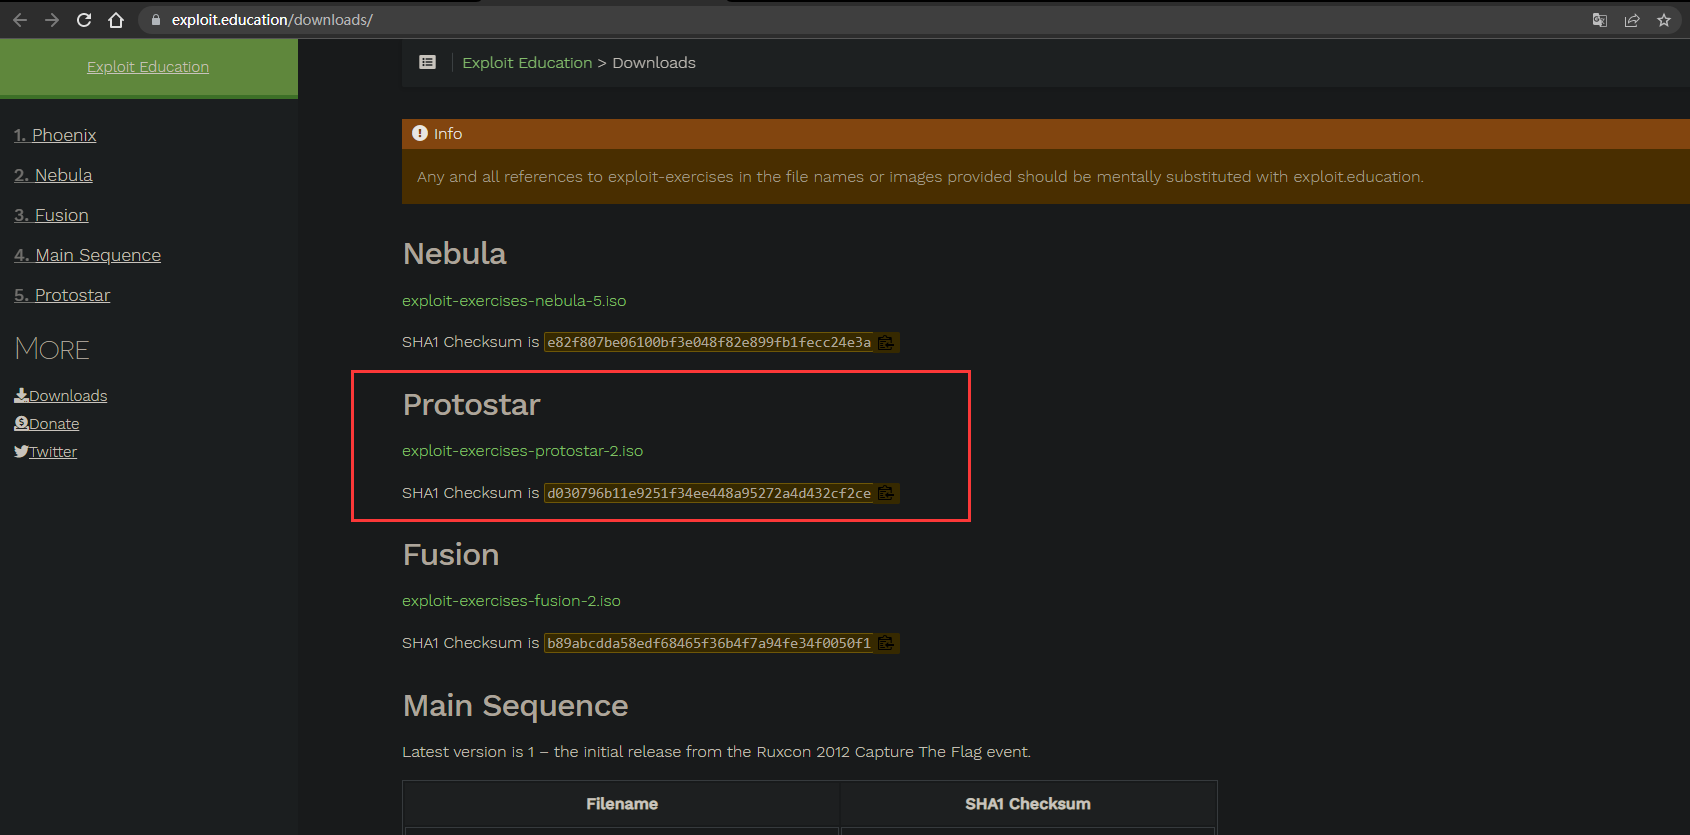The width and height of the screenshot is (1690, 835).
Task: Click the Protostar section heading
Action: pos(471,405)
